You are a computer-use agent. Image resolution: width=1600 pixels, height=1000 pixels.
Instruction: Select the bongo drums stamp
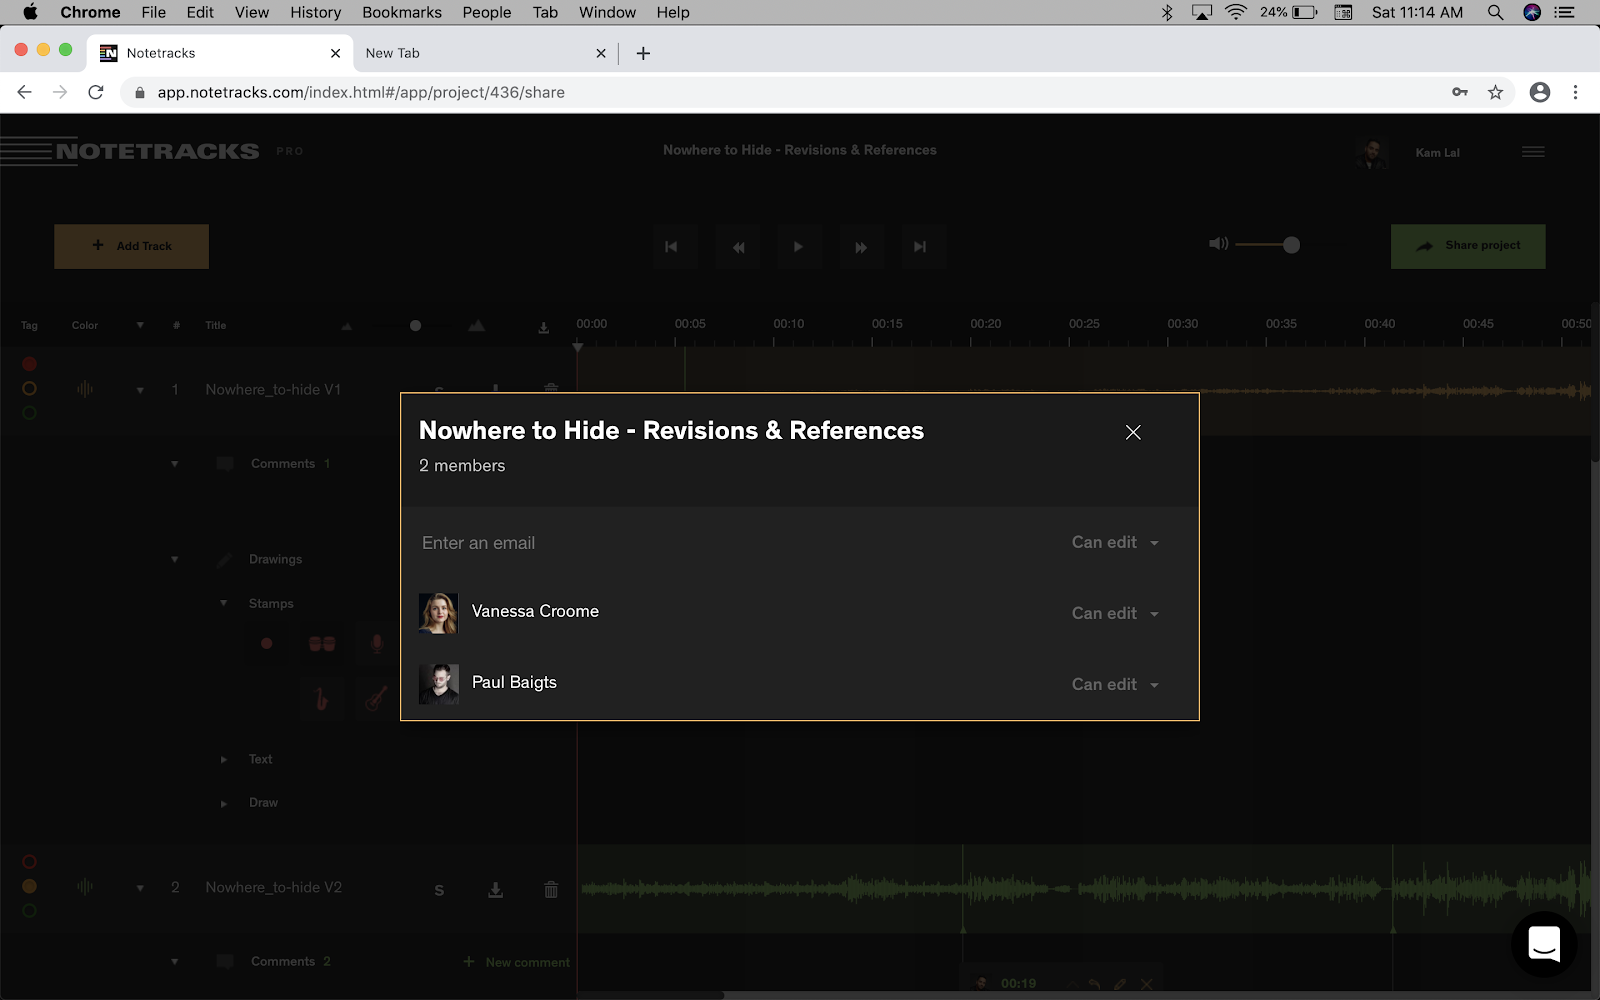322,644
